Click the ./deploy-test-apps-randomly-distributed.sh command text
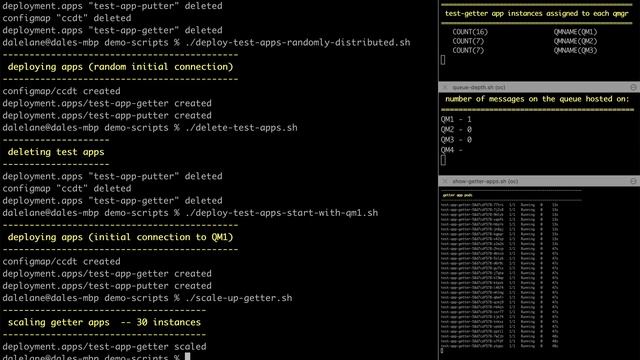The width and height of the screenshot is (640, 360). pyautogui.click(x=298, y=42)
